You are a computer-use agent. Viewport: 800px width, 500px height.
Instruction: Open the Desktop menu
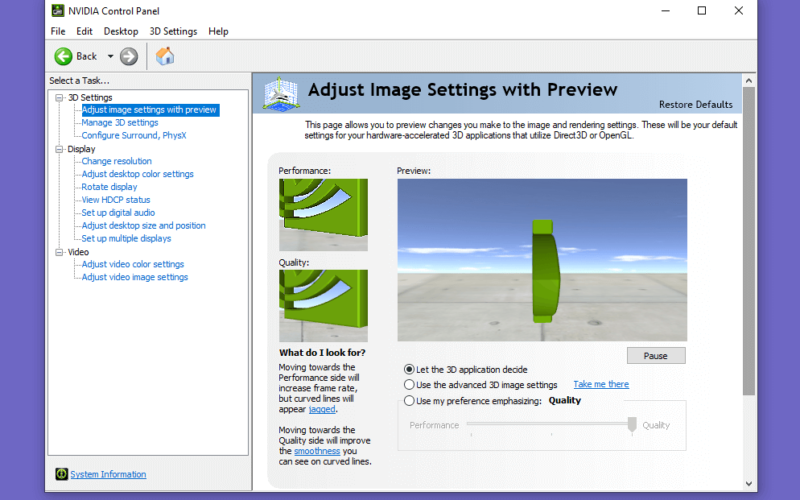click(121, 31)
